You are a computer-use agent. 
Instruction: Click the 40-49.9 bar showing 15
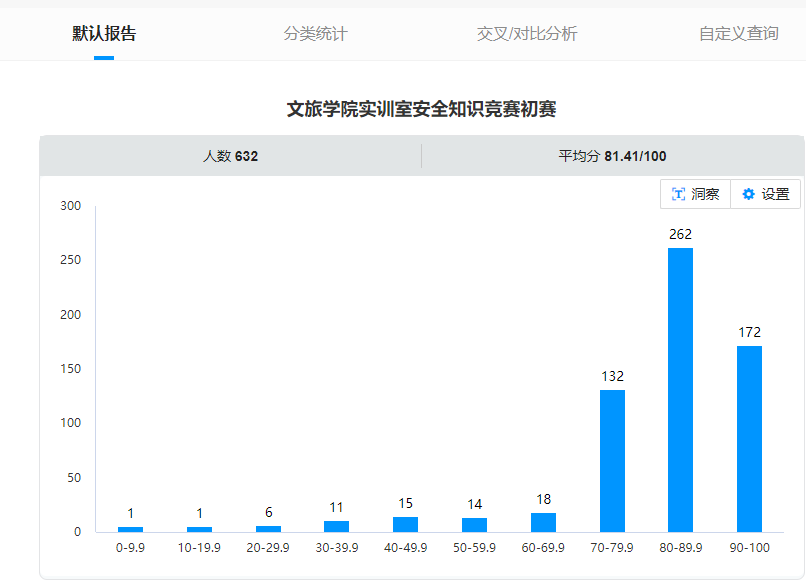click(x=405, y=524)
